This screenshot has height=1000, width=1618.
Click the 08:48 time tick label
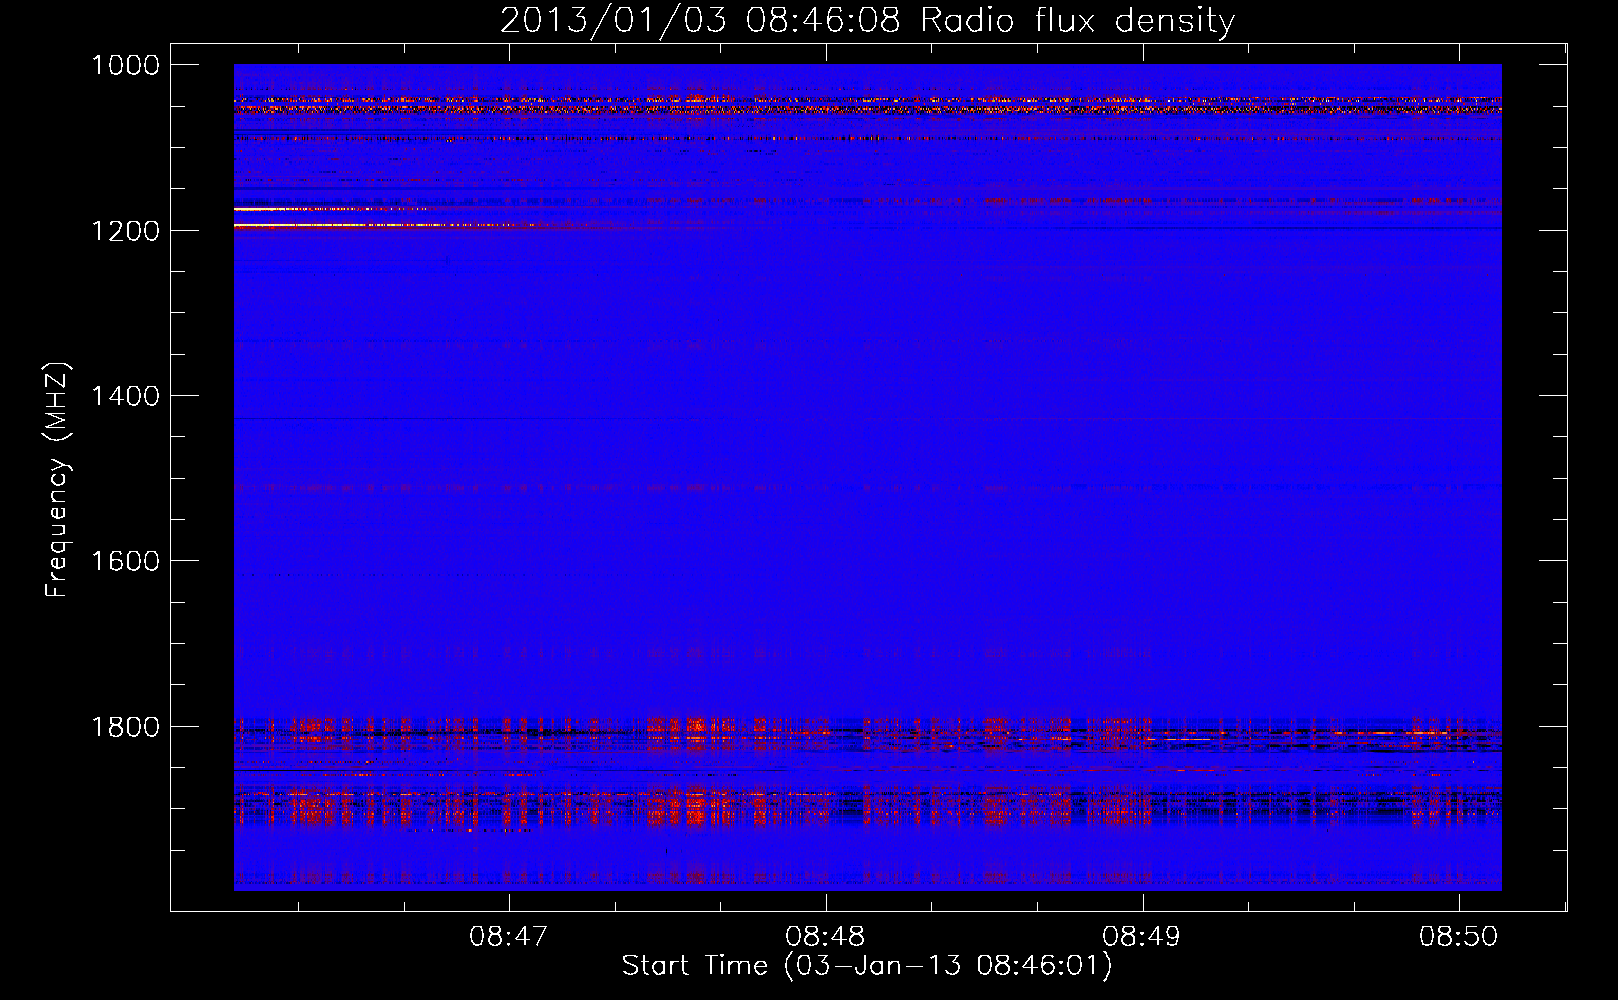click(x=826, y=937)
